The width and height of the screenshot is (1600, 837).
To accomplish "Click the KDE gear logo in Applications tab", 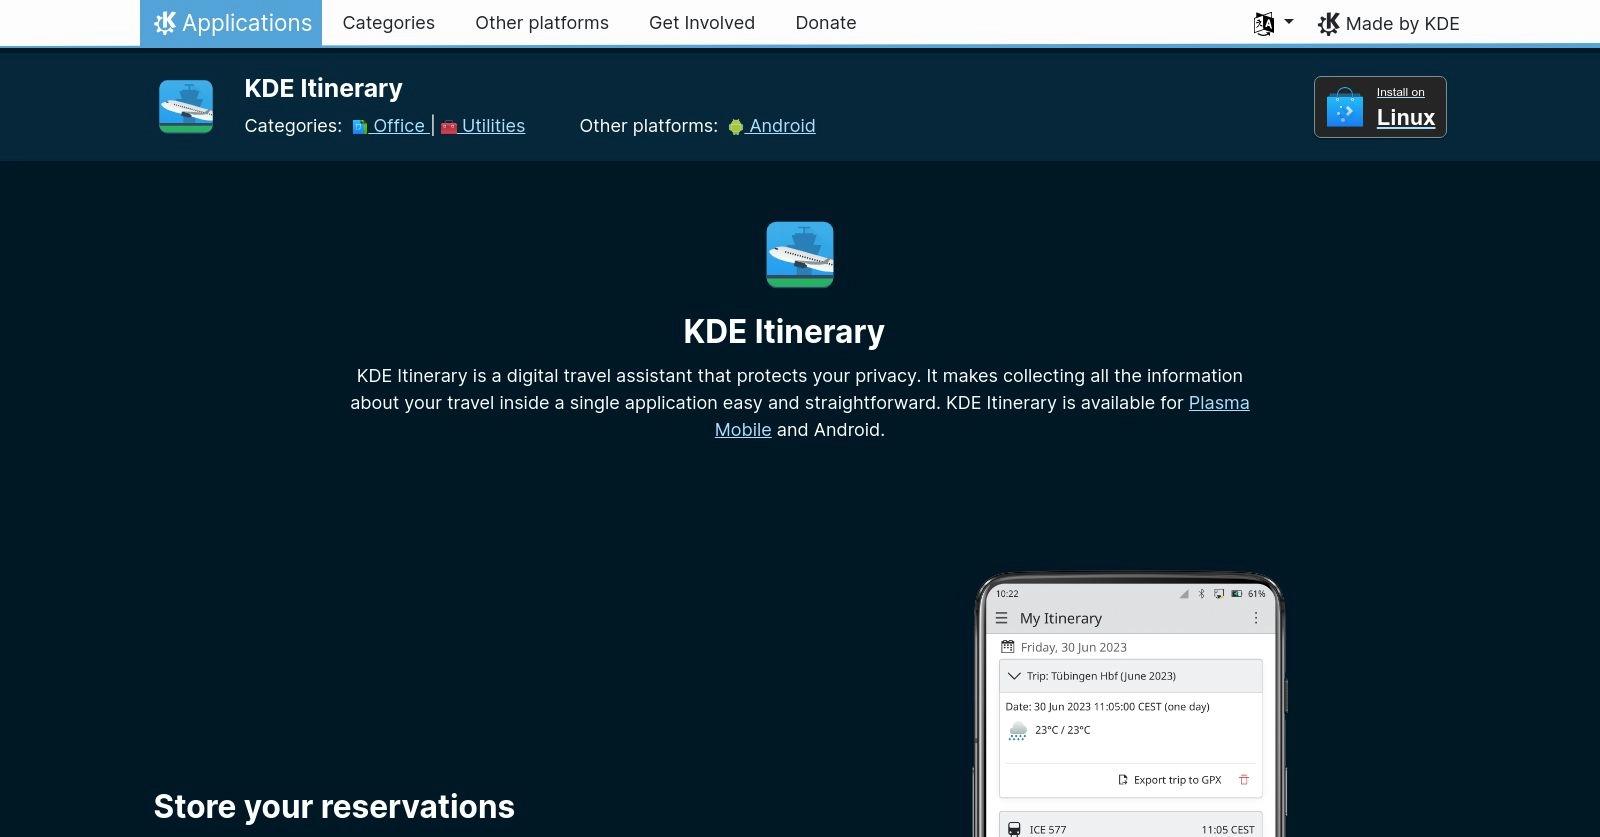I will coord(165,23).
